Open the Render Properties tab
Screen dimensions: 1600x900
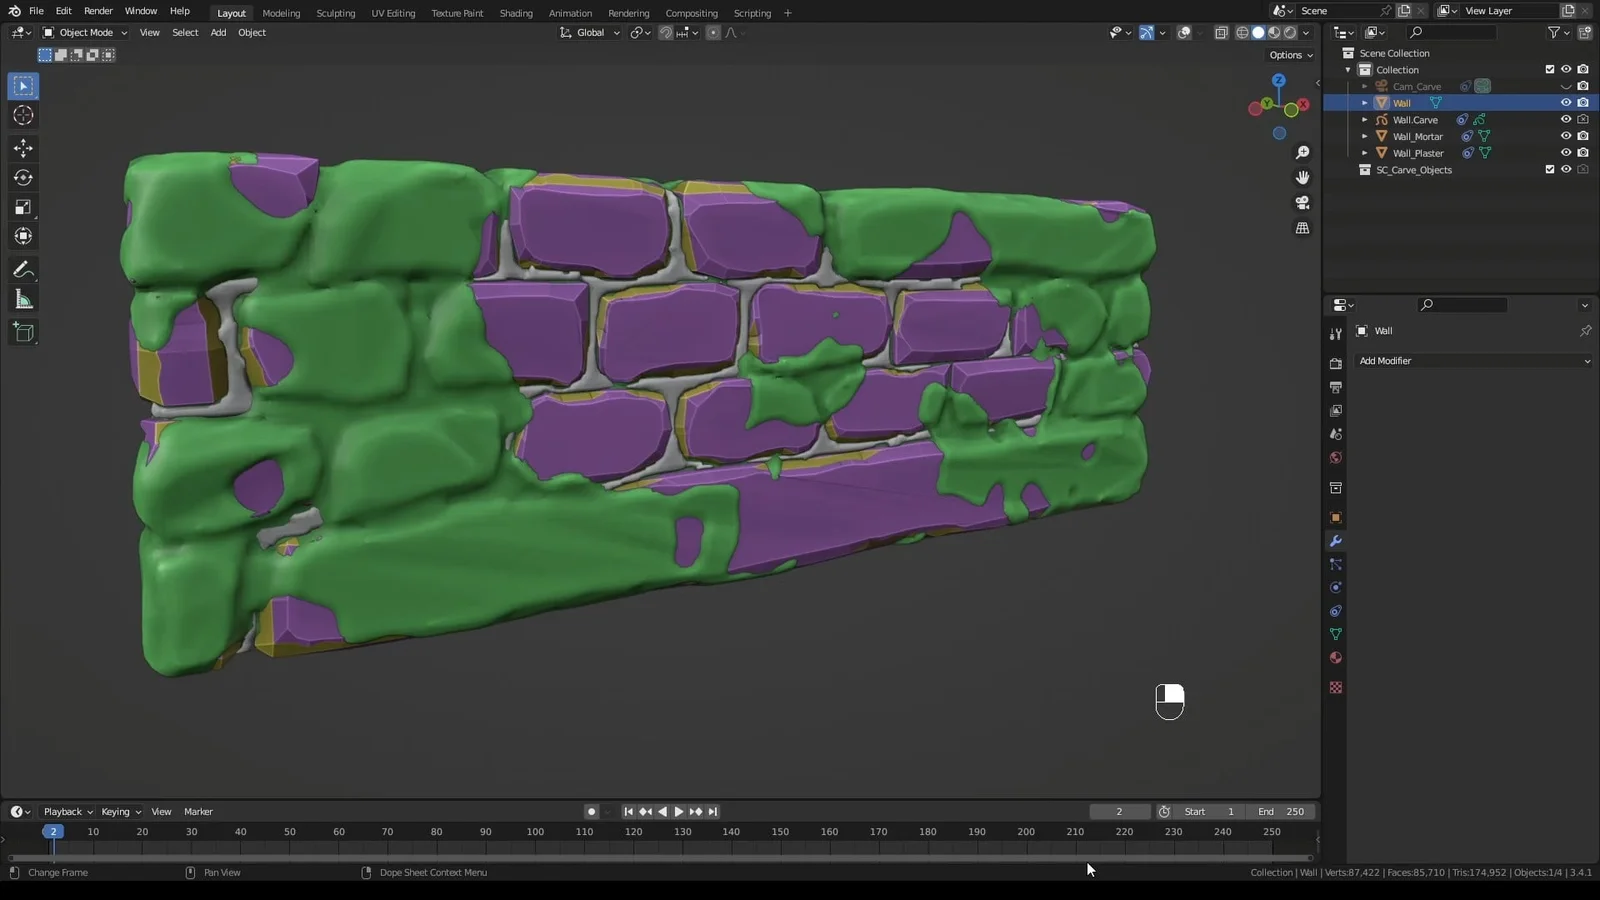pyautogui.click(x=1336, y=363)
